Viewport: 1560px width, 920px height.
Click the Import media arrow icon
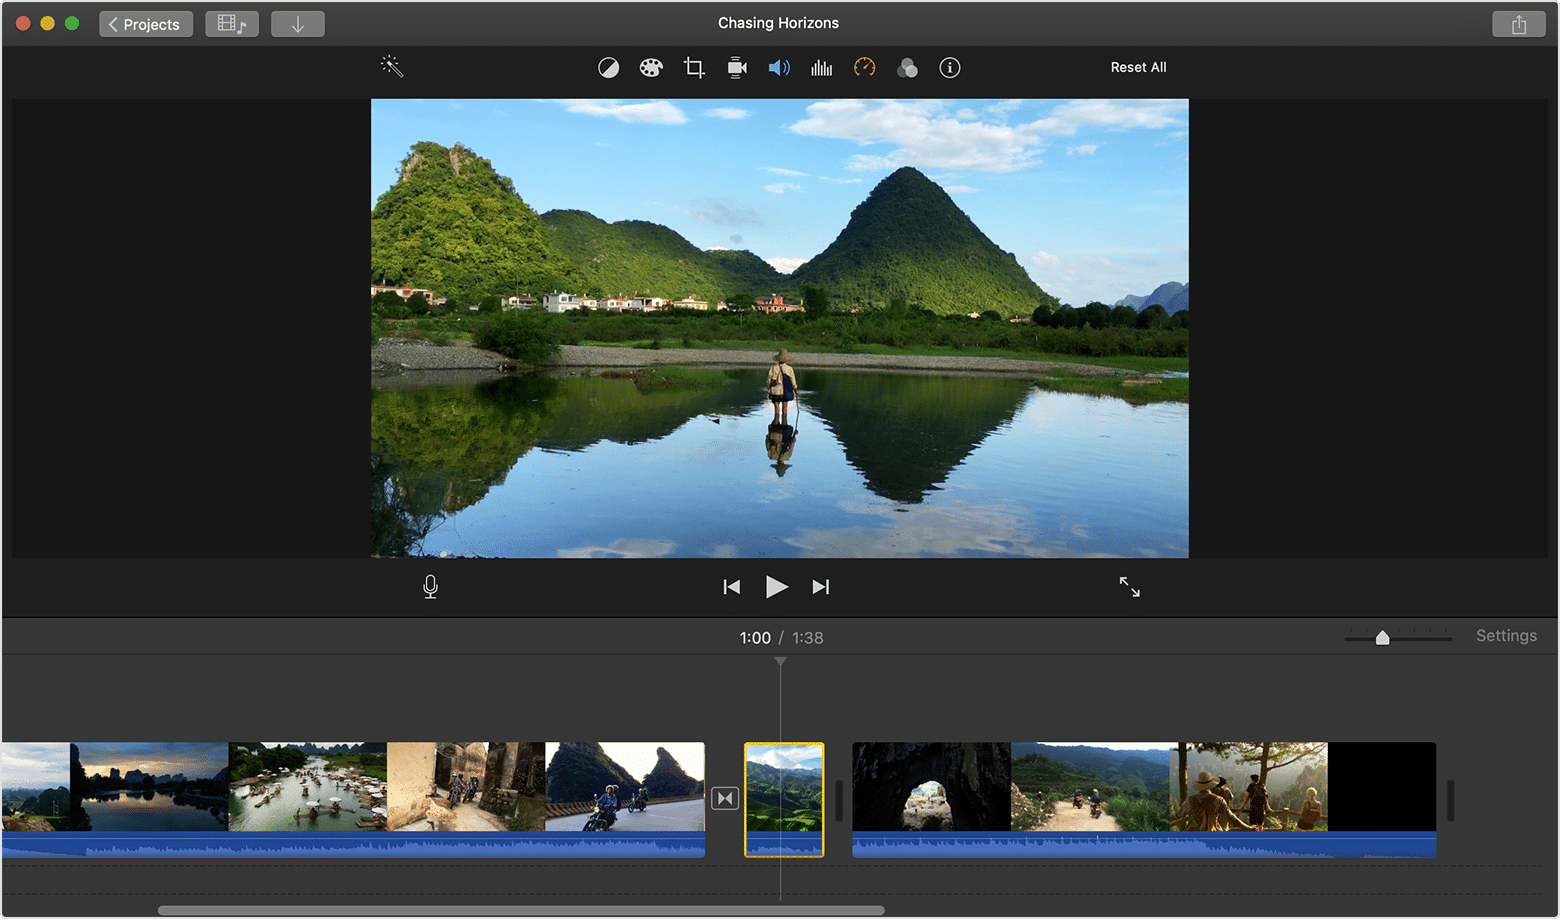tap(297, 23)
